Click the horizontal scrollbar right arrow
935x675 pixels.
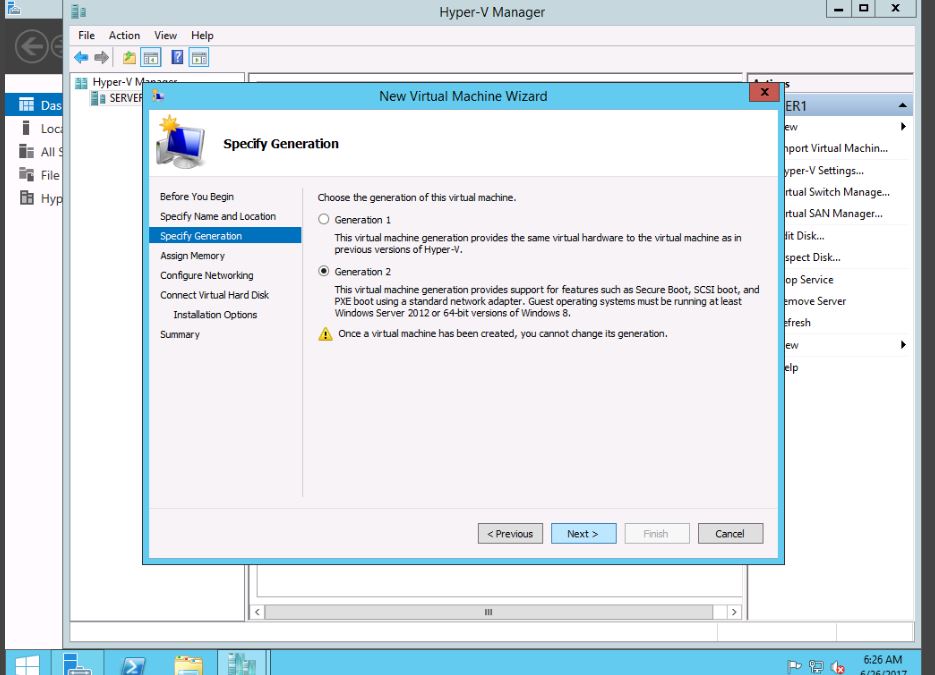click(x=734, y=612)
